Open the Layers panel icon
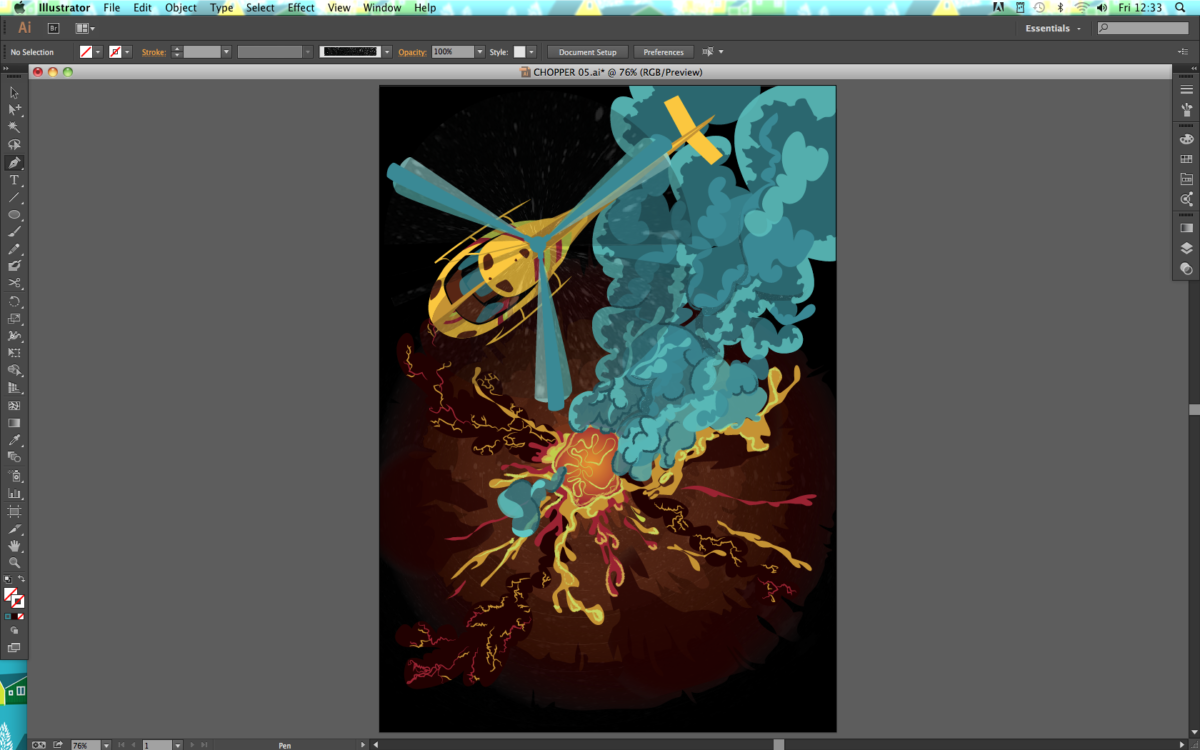The height and width of the screenshot is (750, 1200). pyautogui.click(x=1186, y=248)
